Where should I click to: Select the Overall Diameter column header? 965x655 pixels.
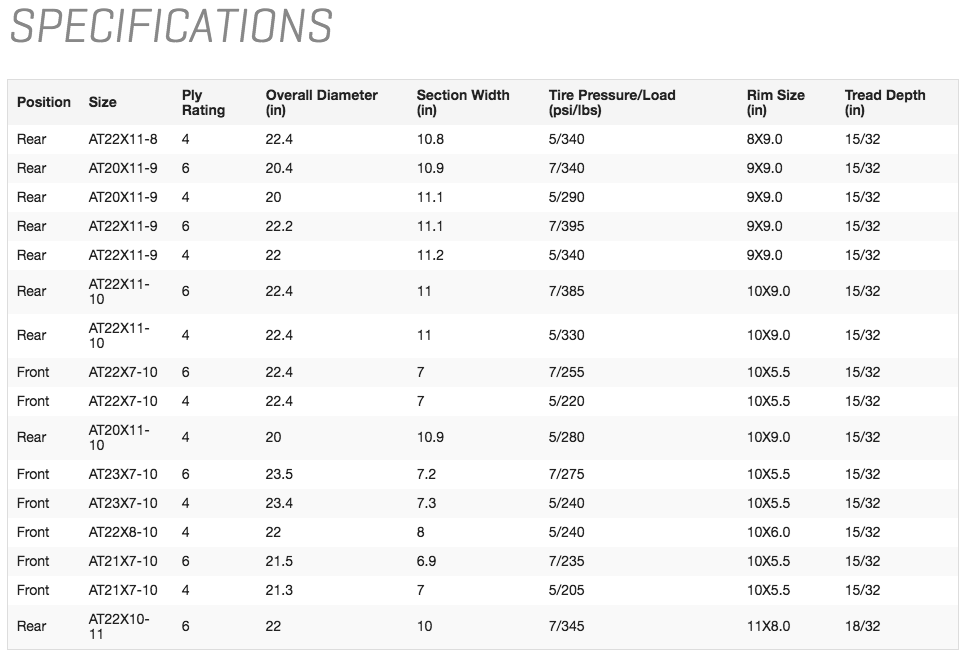(x=321, y=102)
